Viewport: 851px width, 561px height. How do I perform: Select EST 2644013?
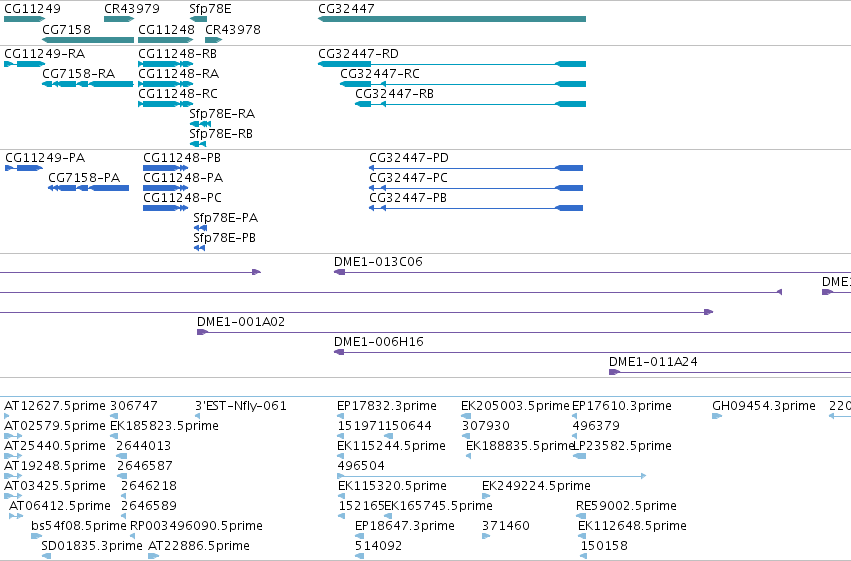122,456
